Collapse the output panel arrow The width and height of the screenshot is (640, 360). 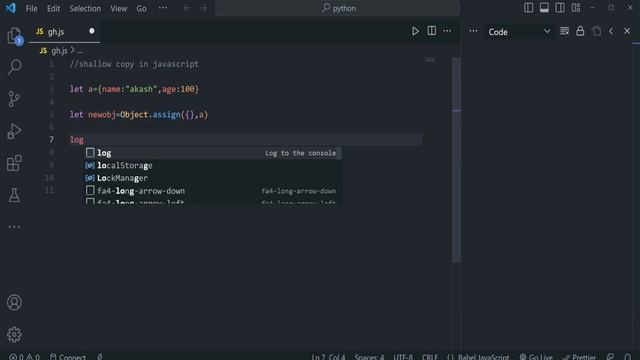[611, 31]
